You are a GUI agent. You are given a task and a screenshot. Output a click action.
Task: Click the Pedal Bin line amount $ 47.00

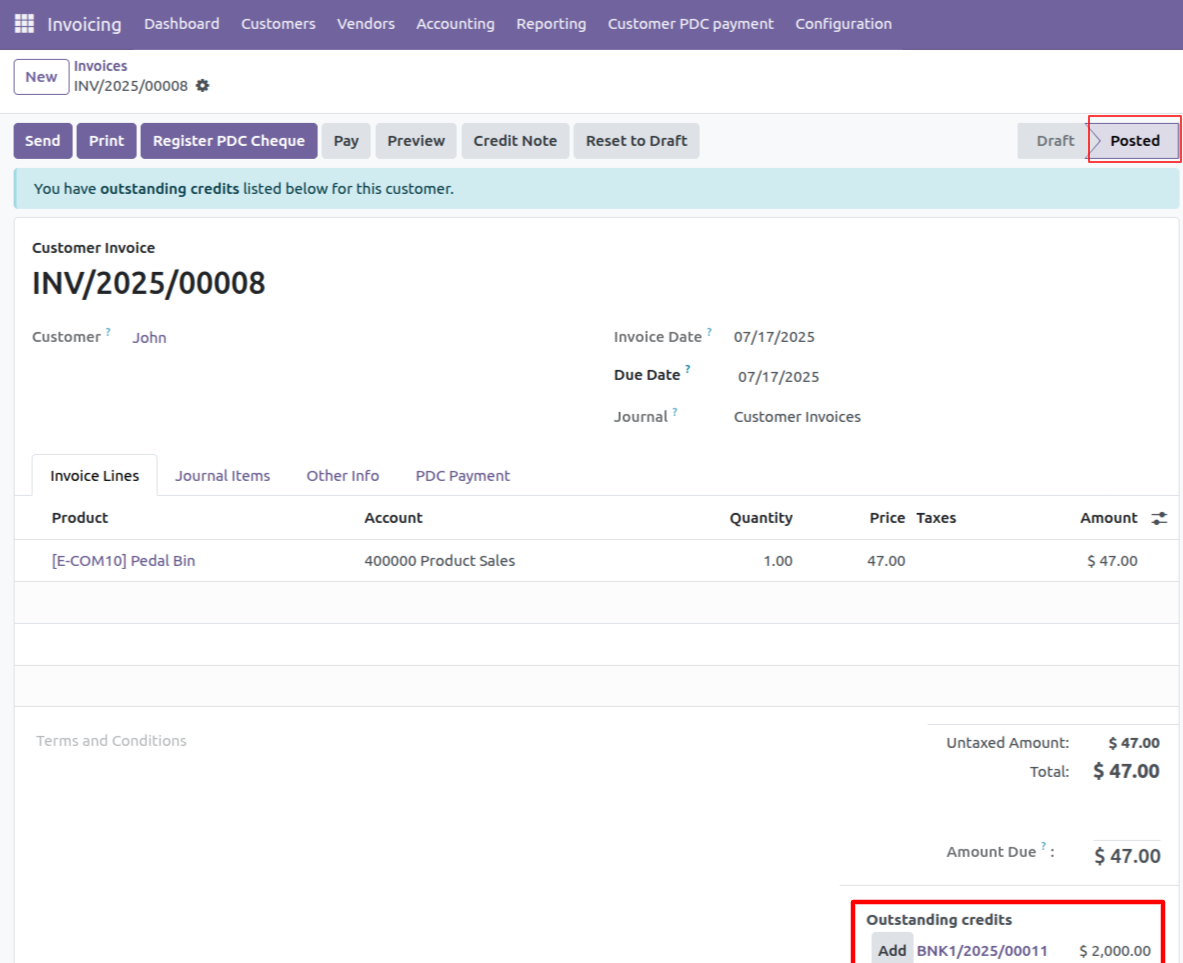click(1112, 561)
